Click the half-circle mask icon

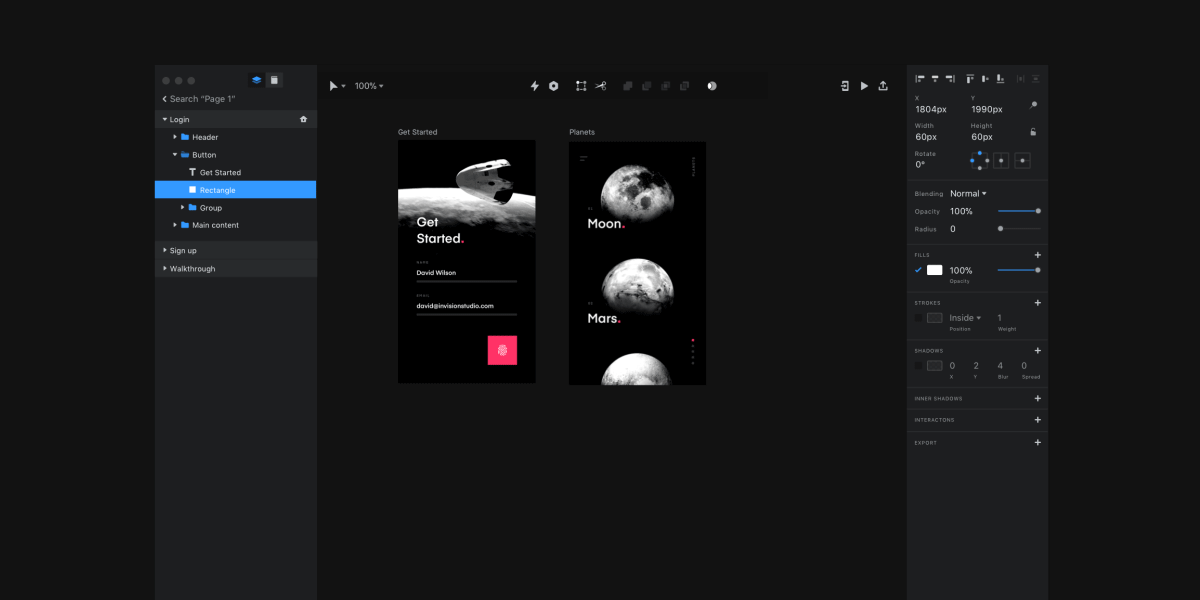[712, 86]
